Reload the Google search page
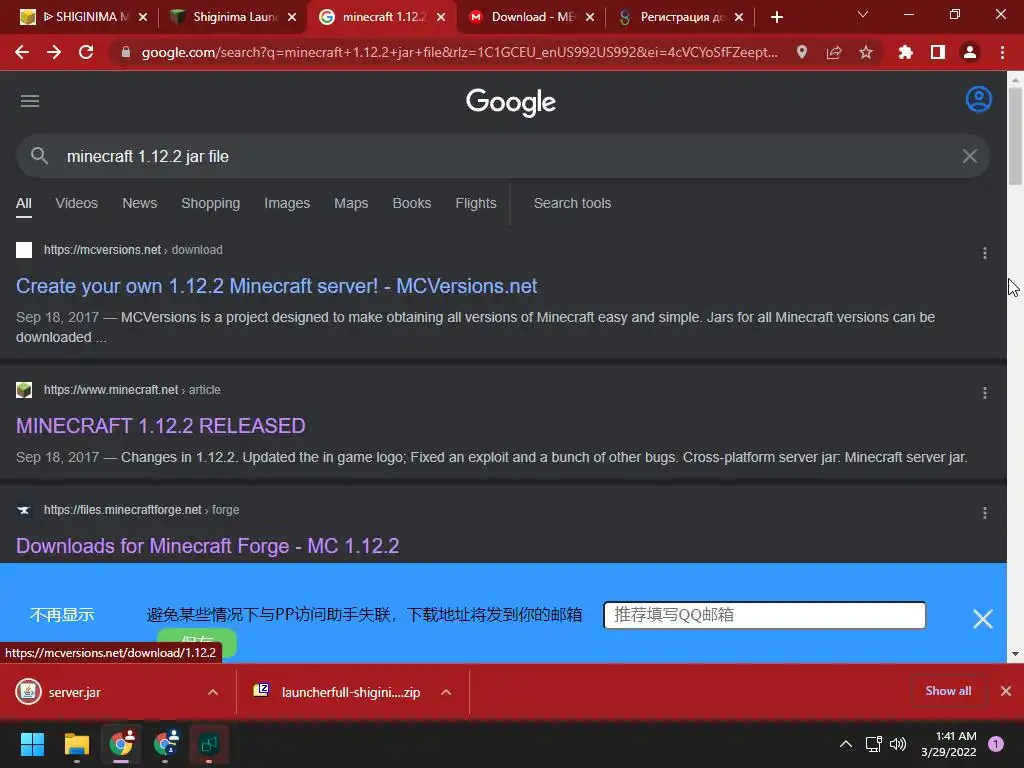The width and height of the screenshot is (1024, 768). point(86,52)
